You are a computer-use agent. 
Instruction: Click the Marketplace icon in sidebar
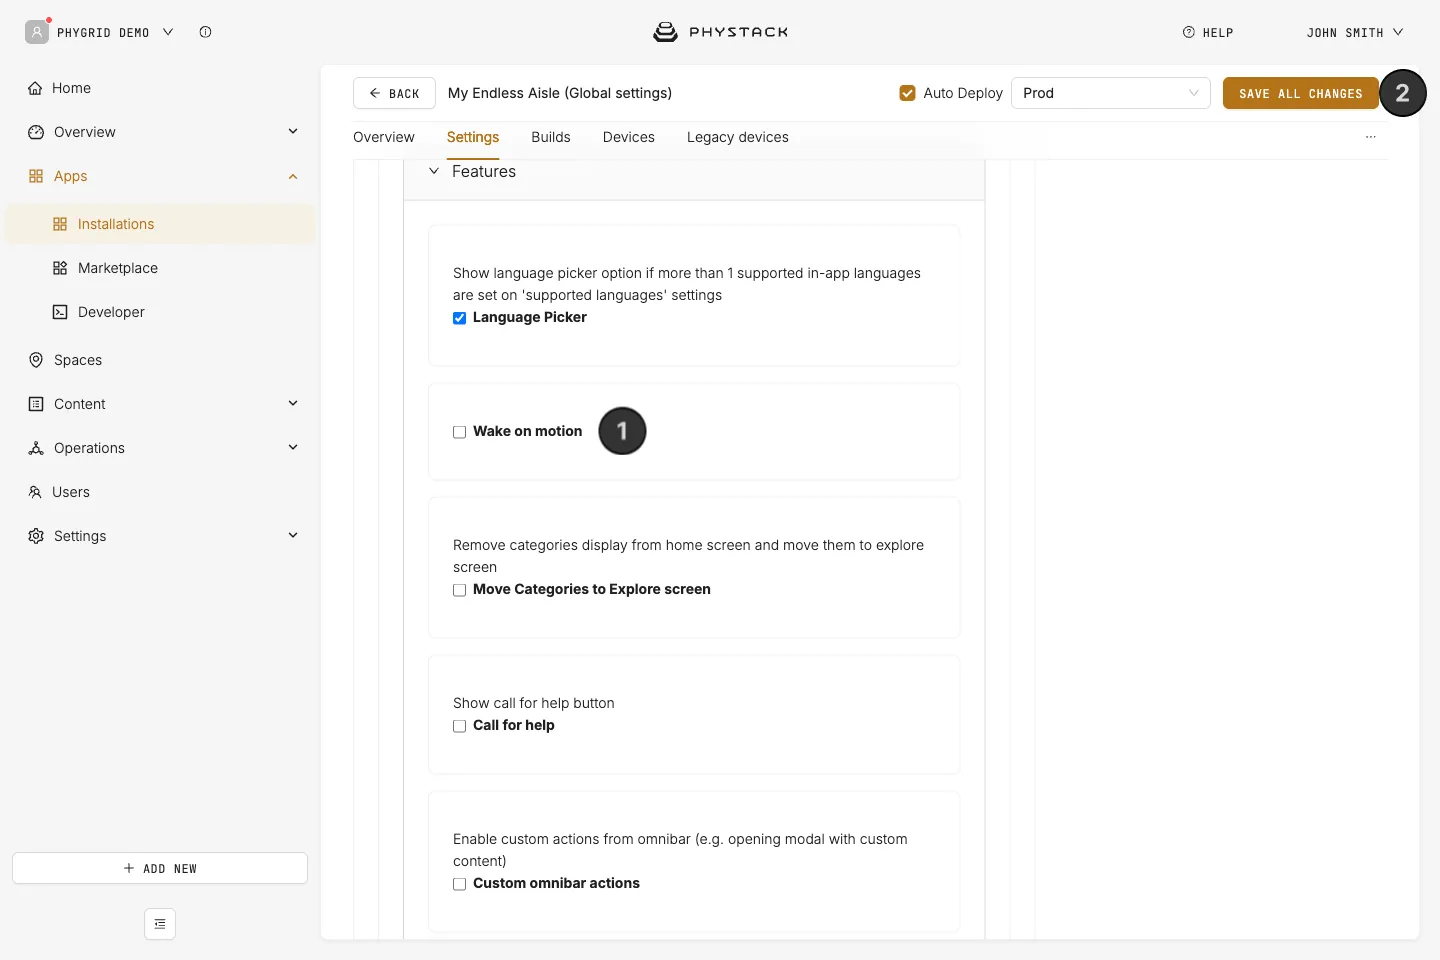[x=60, y=268]
